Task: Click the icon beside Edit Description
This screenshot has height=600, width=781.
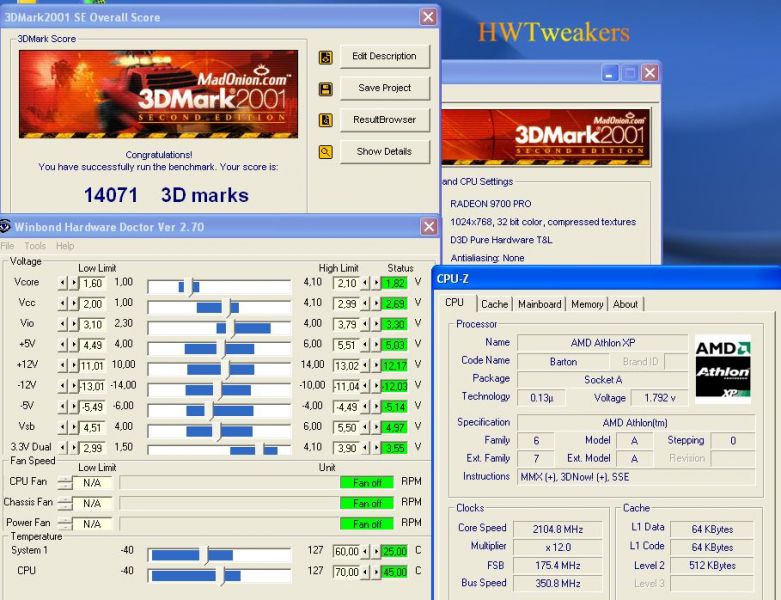Action: [325, 57]
